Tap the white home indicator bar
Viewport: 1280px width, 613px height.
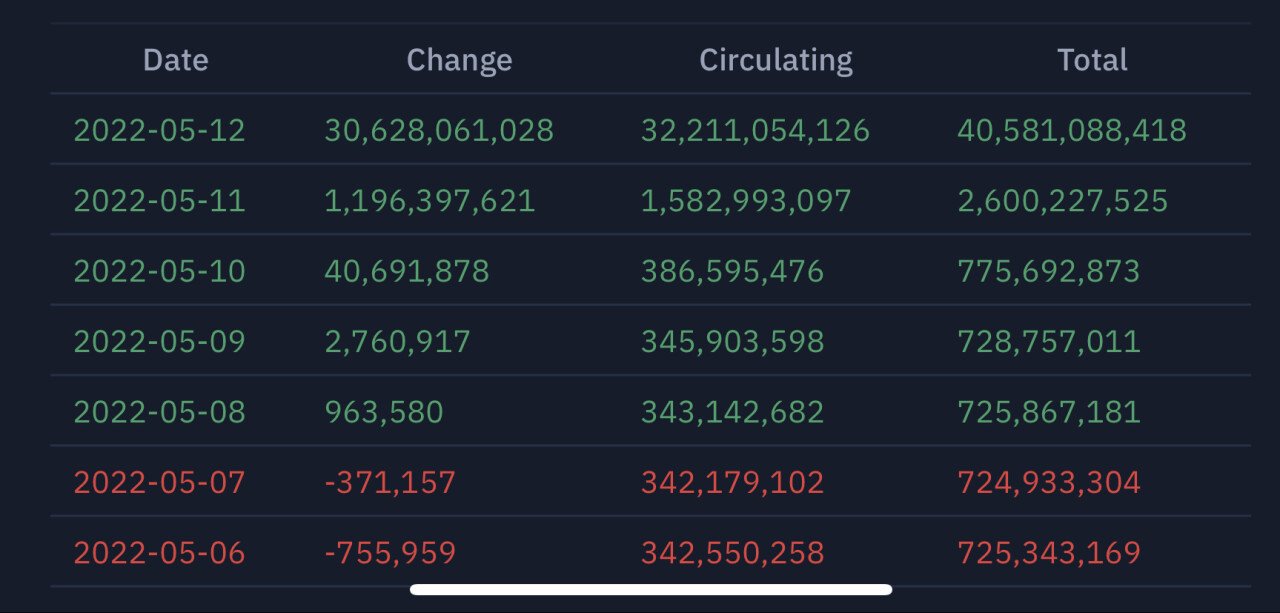(651, 590)
